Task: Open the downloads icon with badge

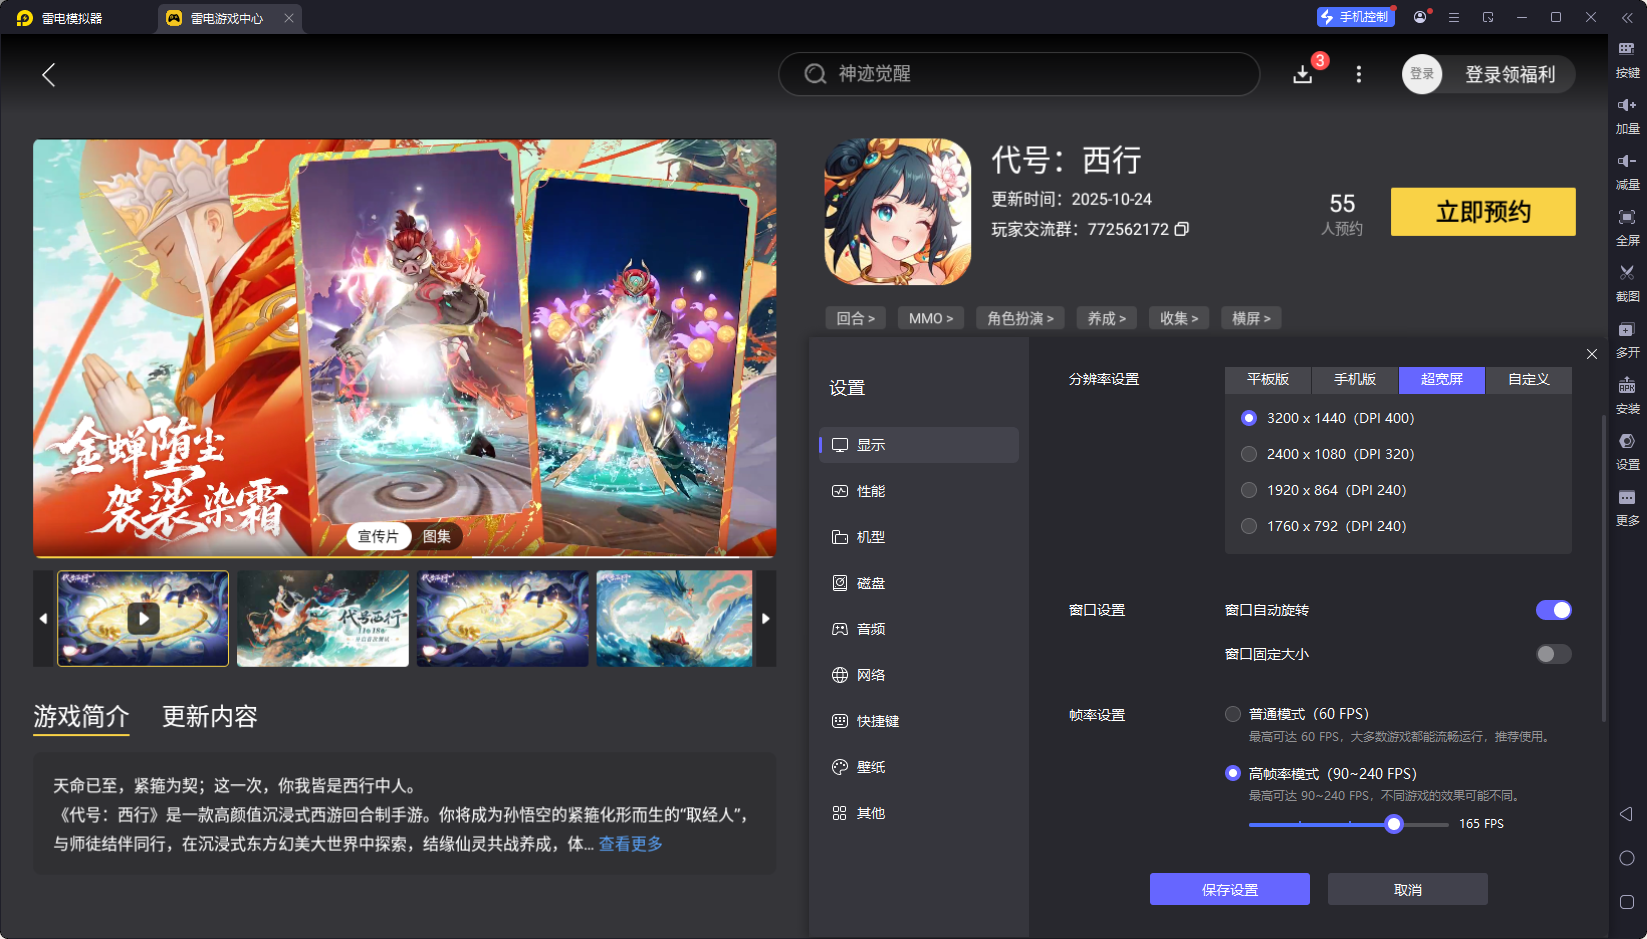Action: tap(1303, 74)
